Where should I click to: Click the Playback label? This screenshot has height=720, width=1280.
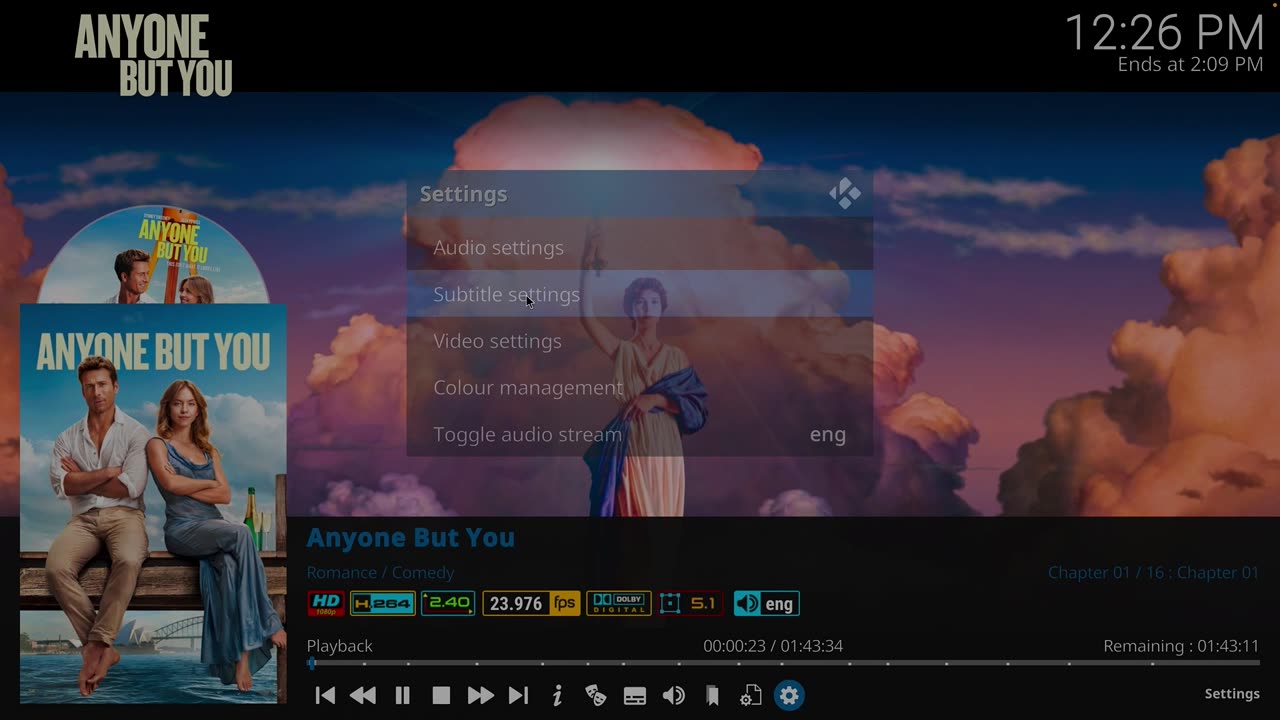coord(339,646)
